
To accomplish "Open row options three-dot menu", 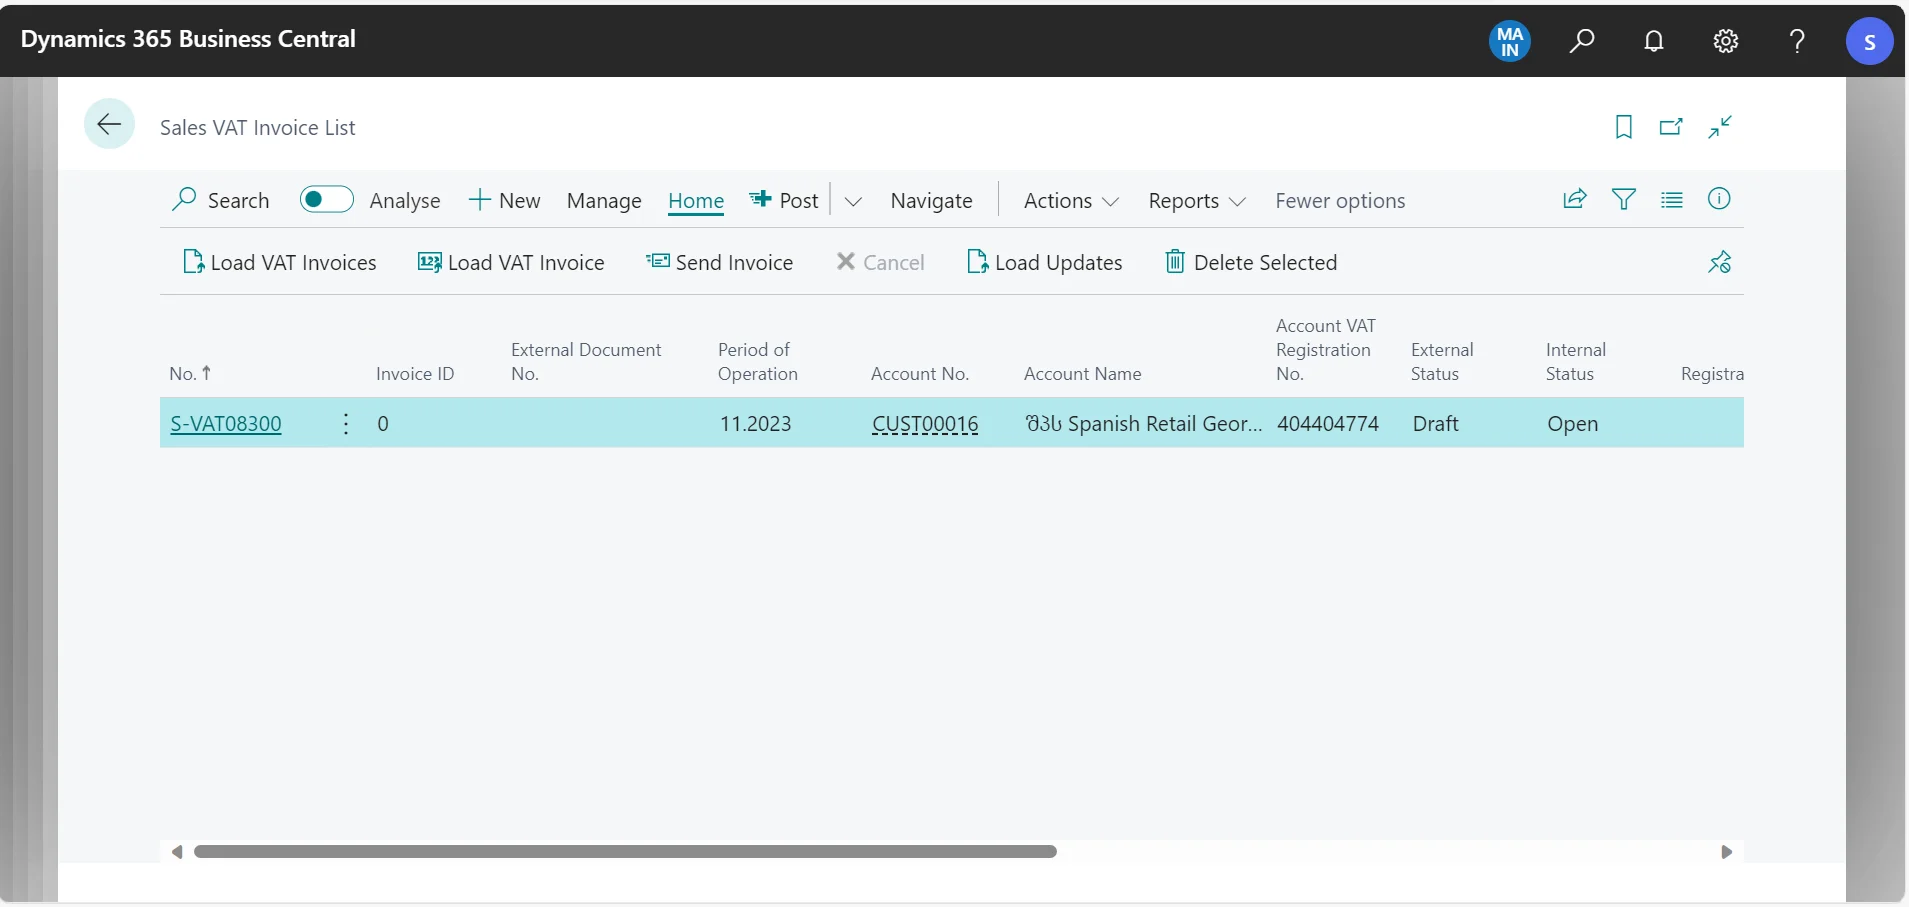I will click(x=346, y=423).
